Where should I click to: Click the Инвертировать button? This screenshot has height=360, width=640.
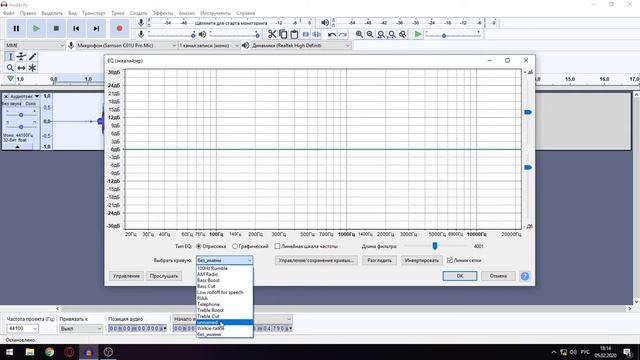pos(421,260)
